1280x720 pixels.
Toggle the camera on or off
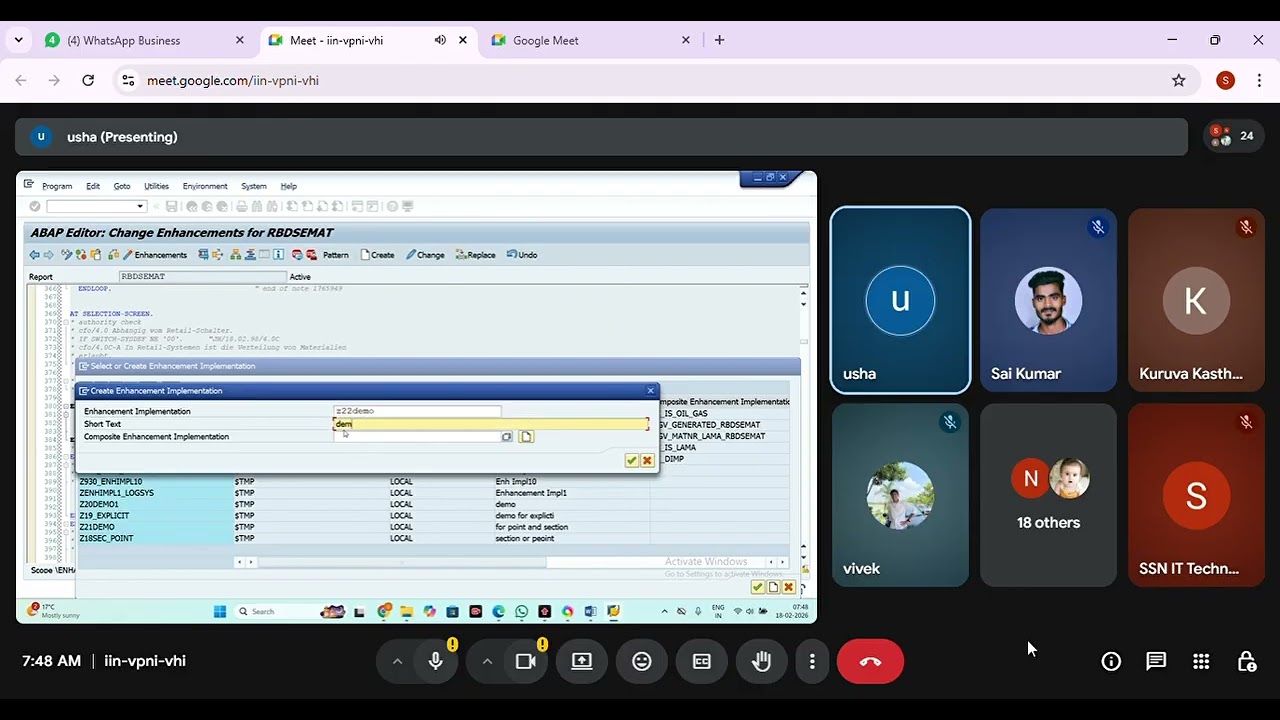point(525,661)
